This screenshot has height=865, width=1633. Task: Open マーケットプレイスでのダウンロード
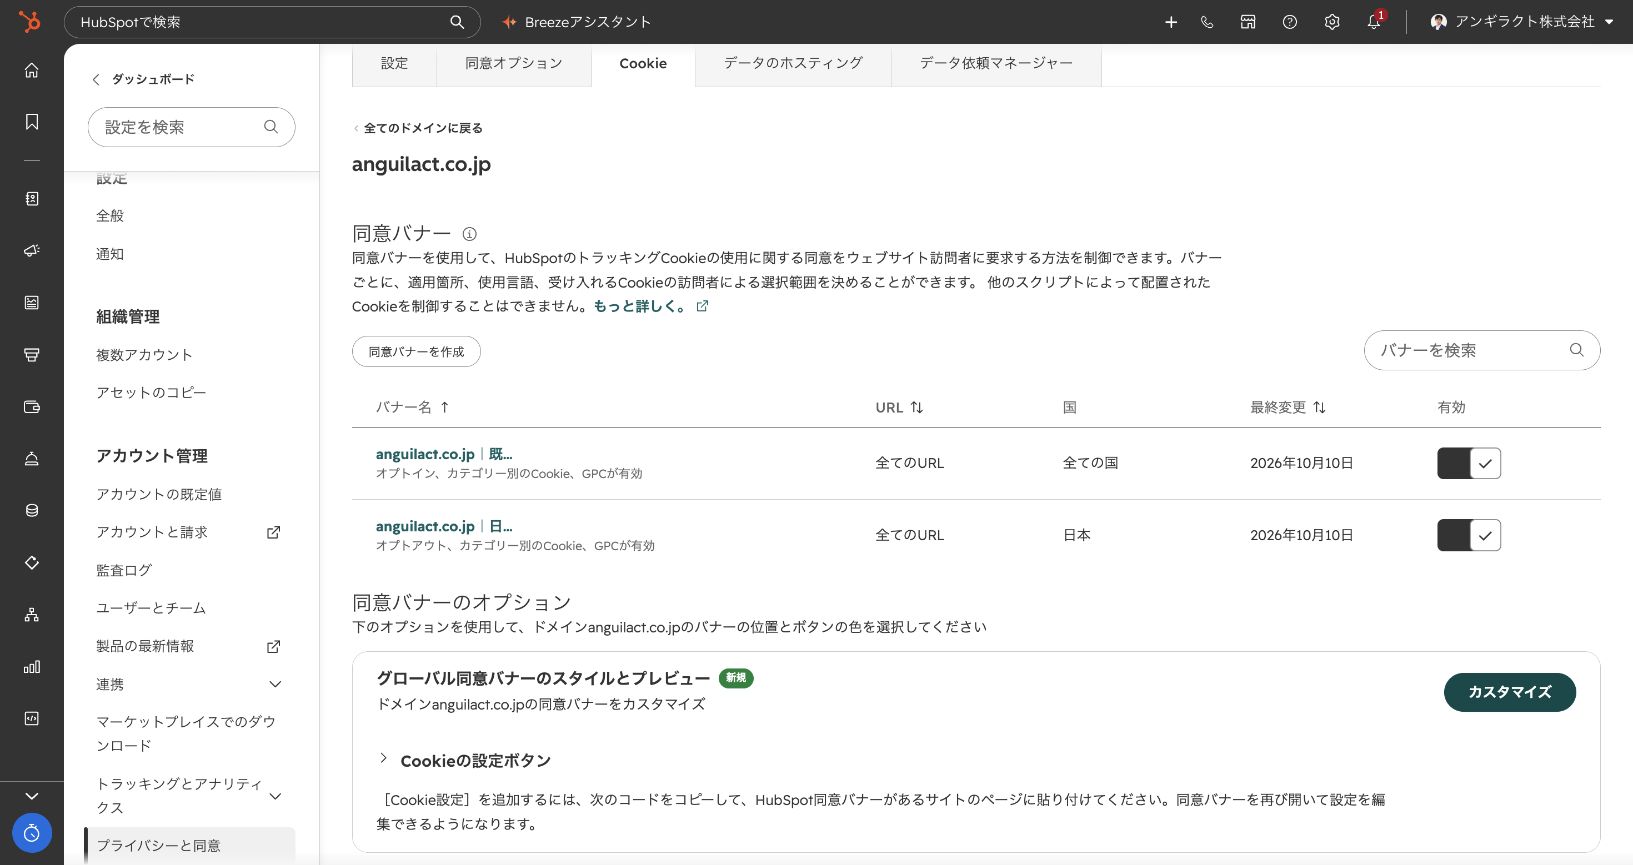(186, 733)
